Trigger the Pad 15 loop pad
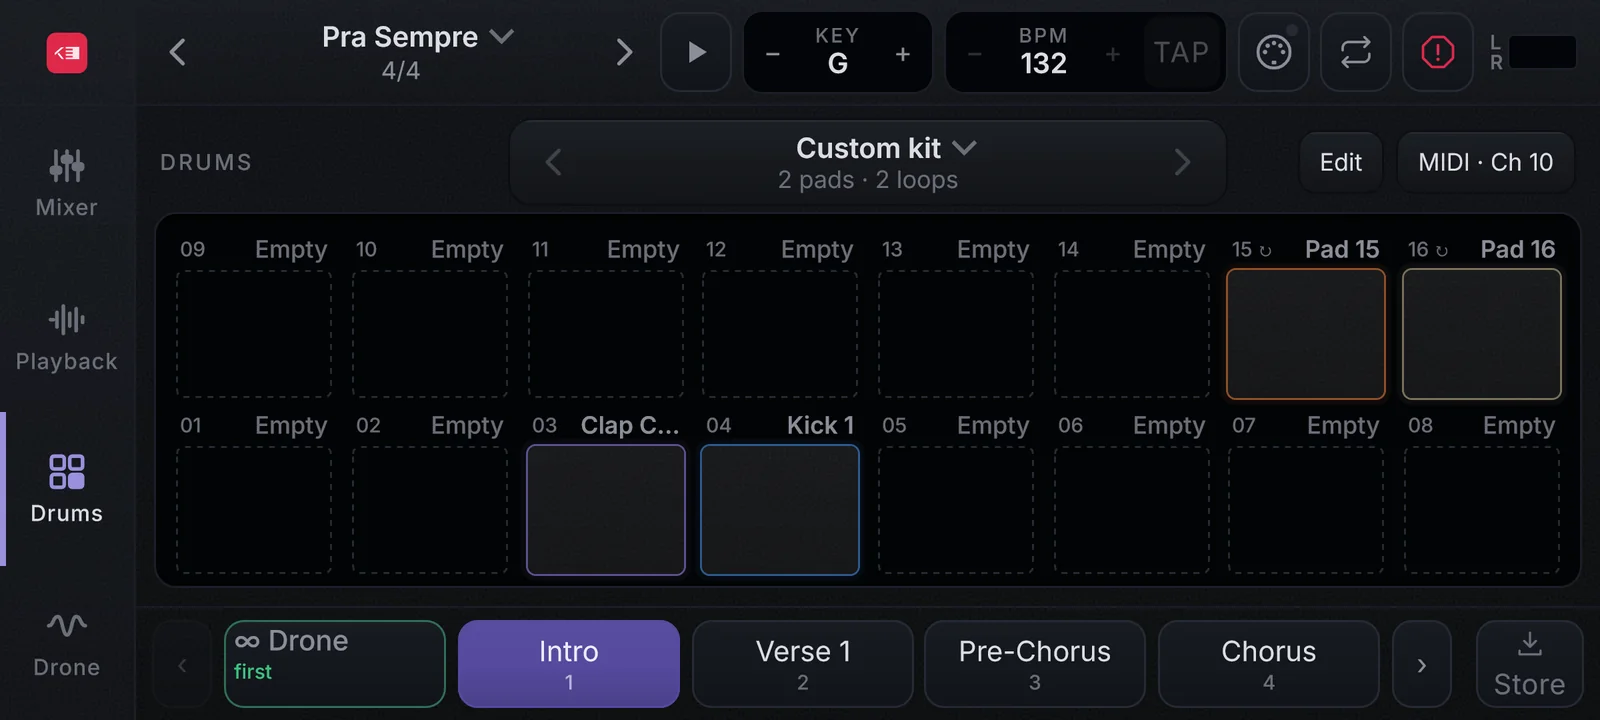Viewport: 1600px width, 720px height. [x=1306, y=334]
